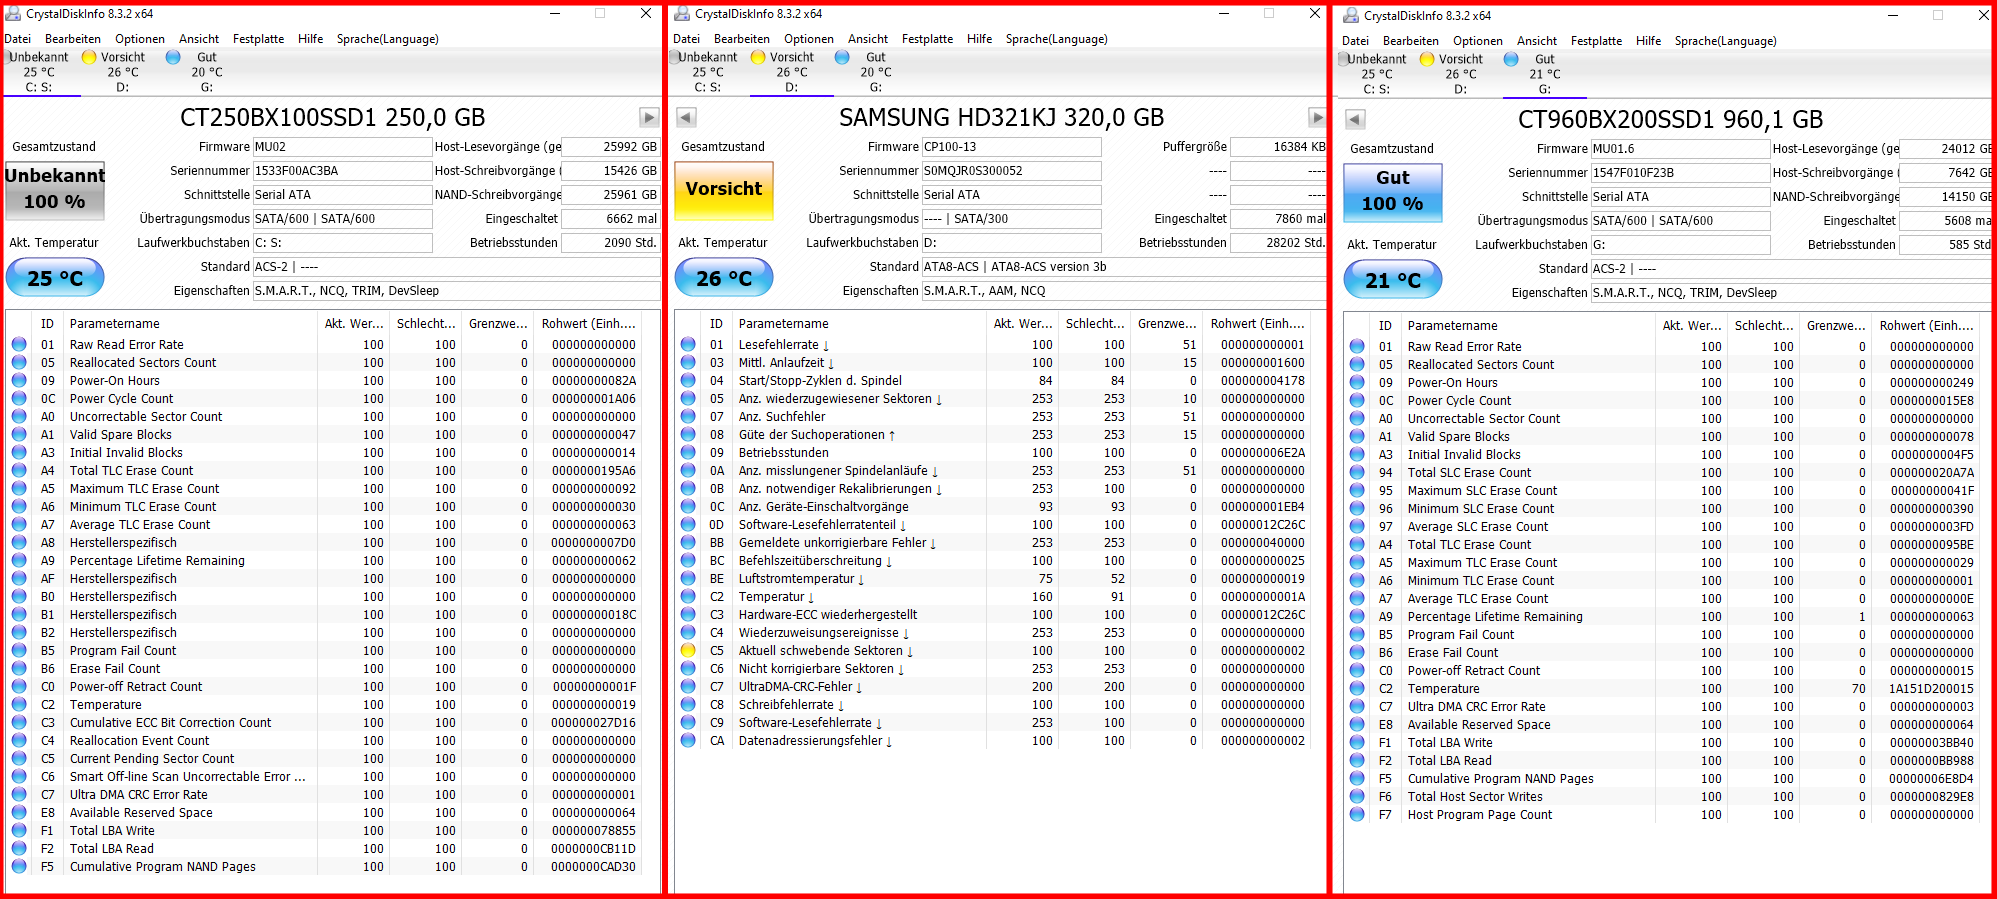The image size is (1997, 899).
Task: Click Firmware field showing MU01.6
Action: pos(1680,149)
